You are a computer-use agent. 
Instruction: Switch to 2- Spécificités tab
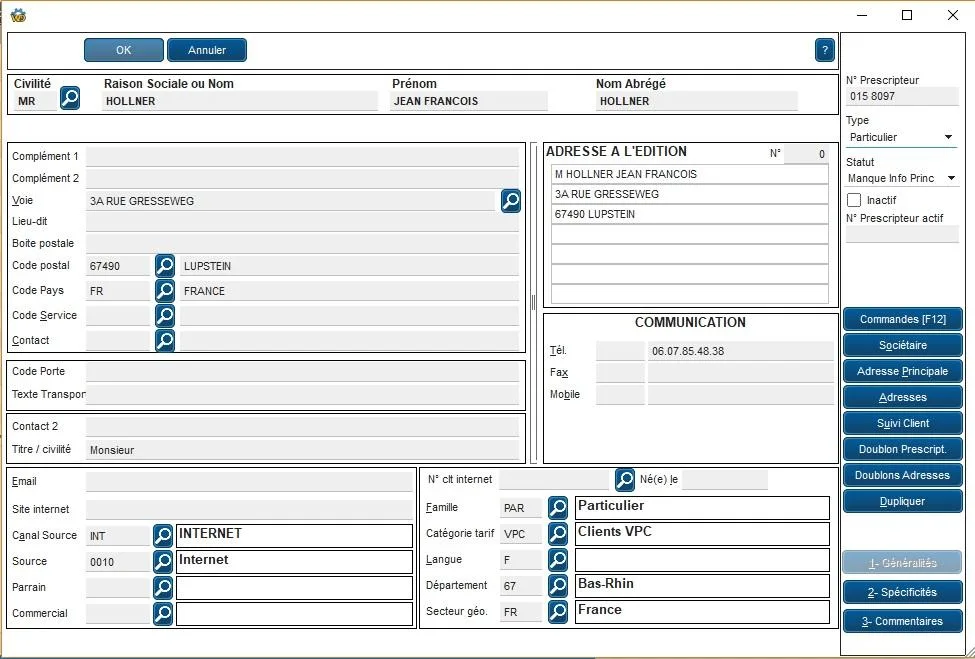[903, 592]
